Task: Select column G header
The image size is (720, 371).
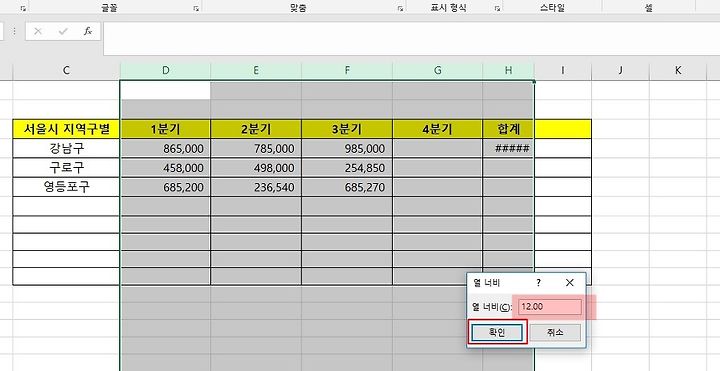Action: [438, 70]
